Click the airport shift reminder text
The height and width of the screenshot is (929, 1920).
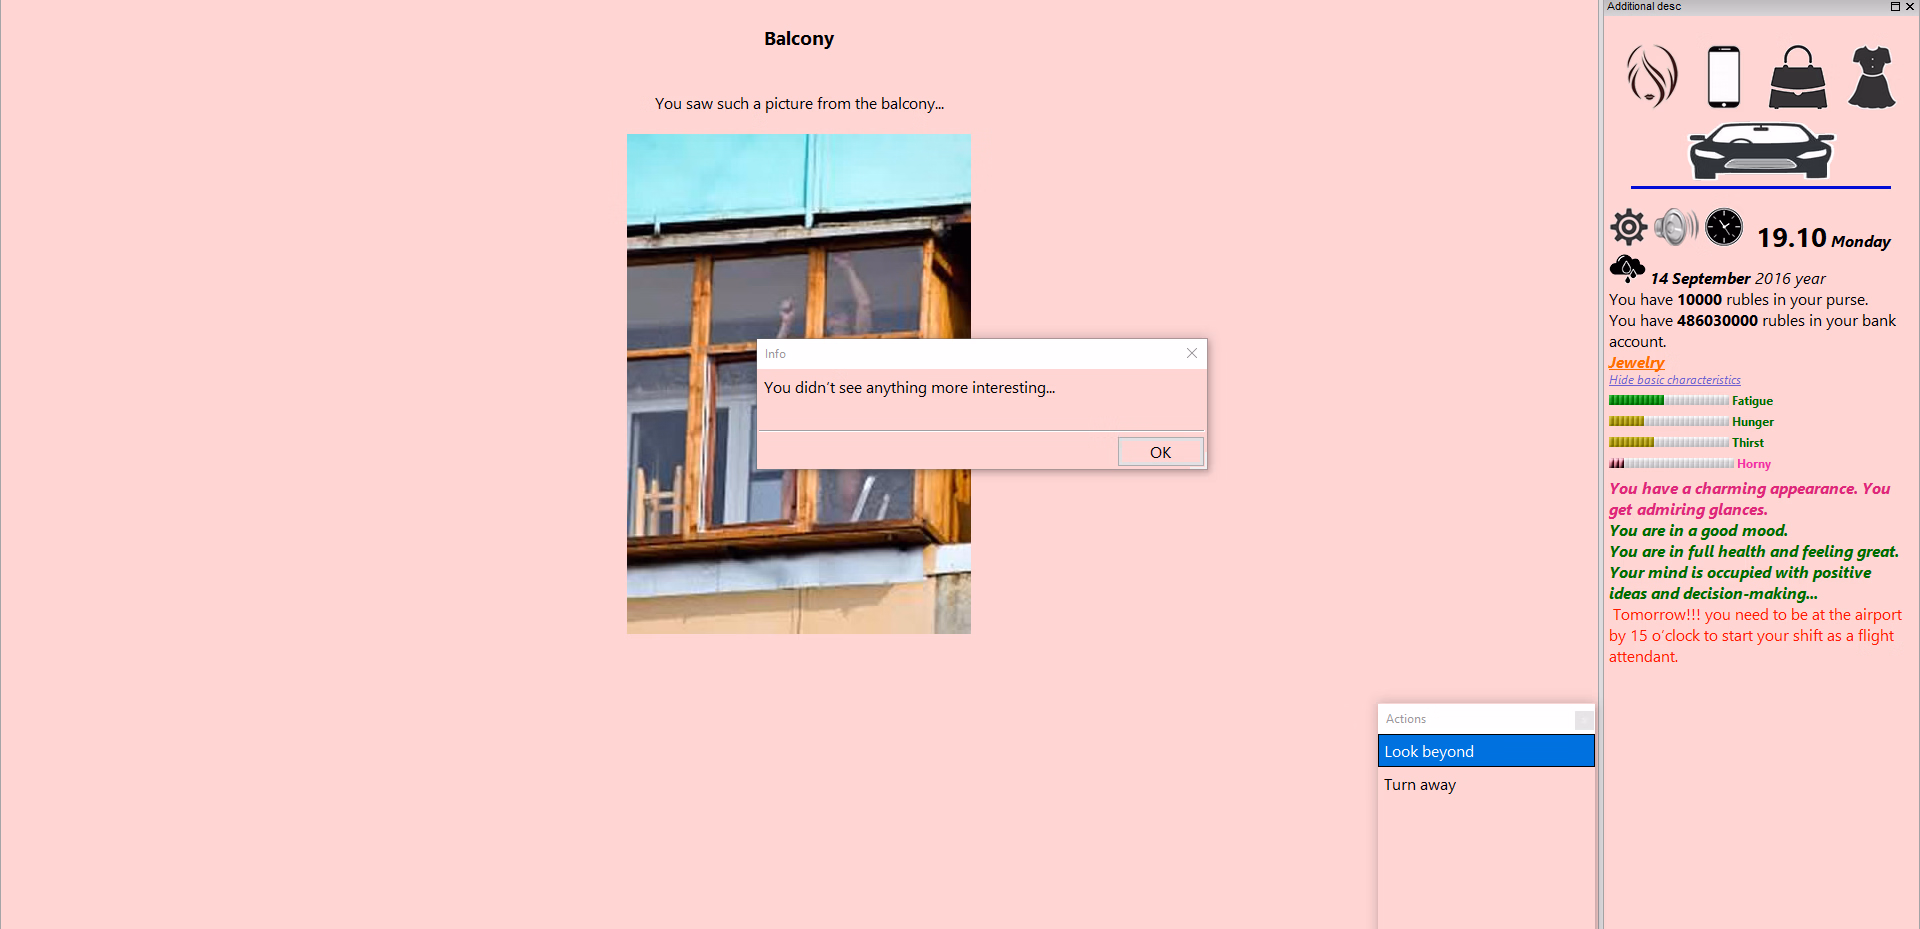(x=1756, y=636)
